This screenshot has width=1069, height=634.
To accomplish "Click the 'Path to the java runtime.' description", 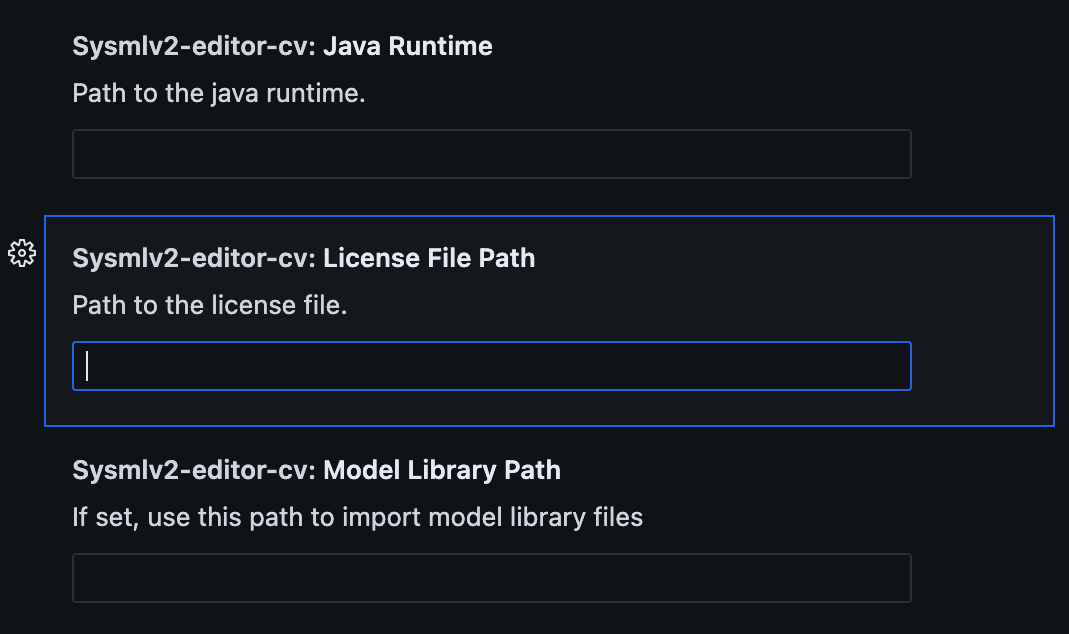I will tap(219, 93).
